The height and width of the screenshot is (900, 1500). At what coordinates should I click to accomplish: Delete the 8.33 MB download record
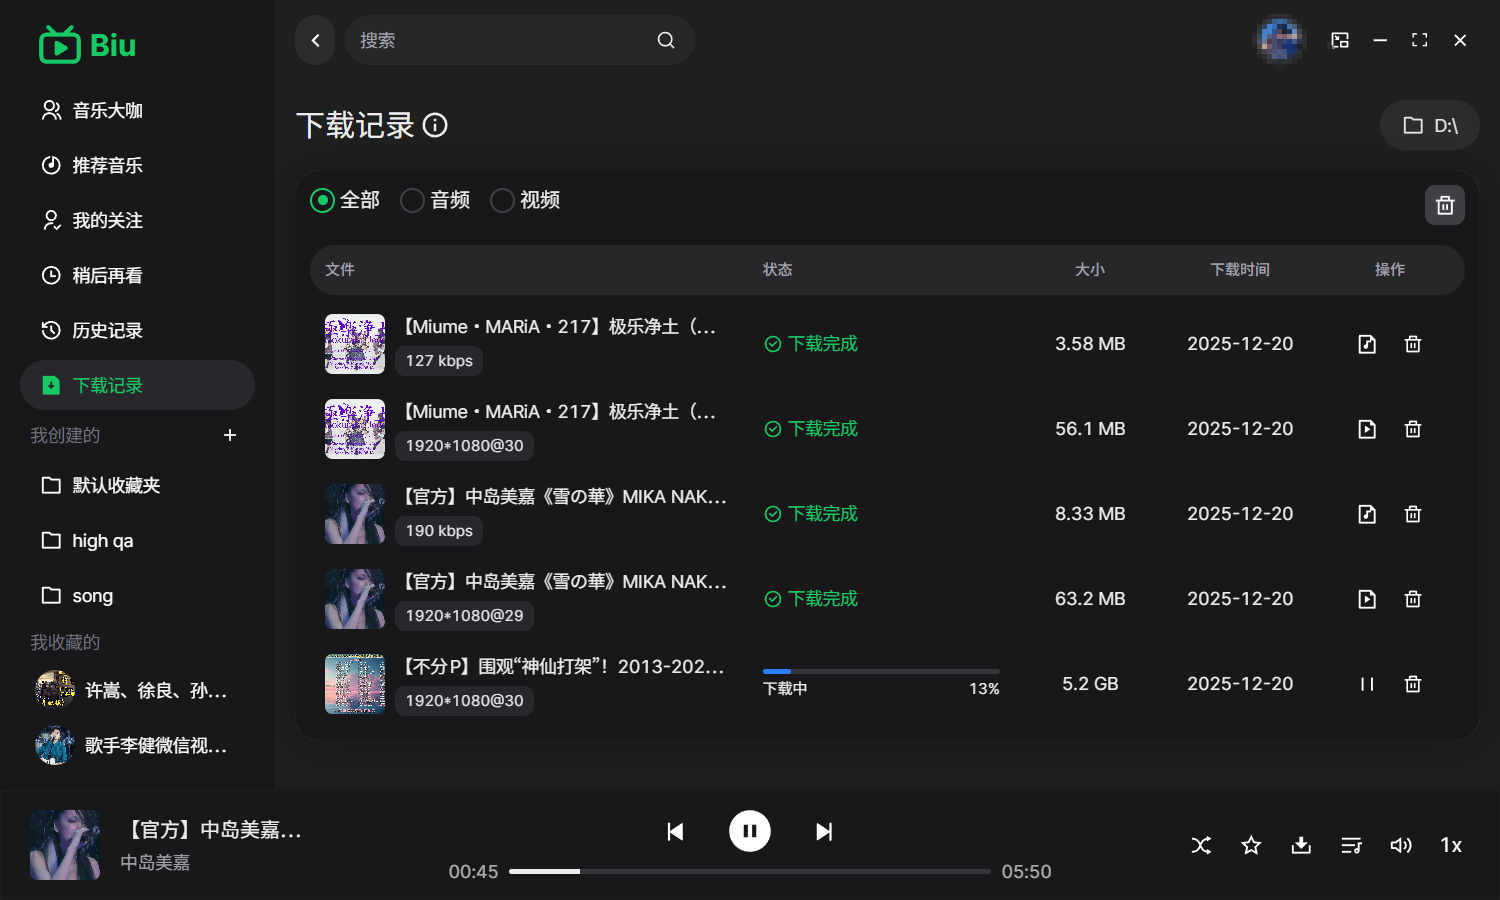pyautogui.click(x=1413, y=514)
